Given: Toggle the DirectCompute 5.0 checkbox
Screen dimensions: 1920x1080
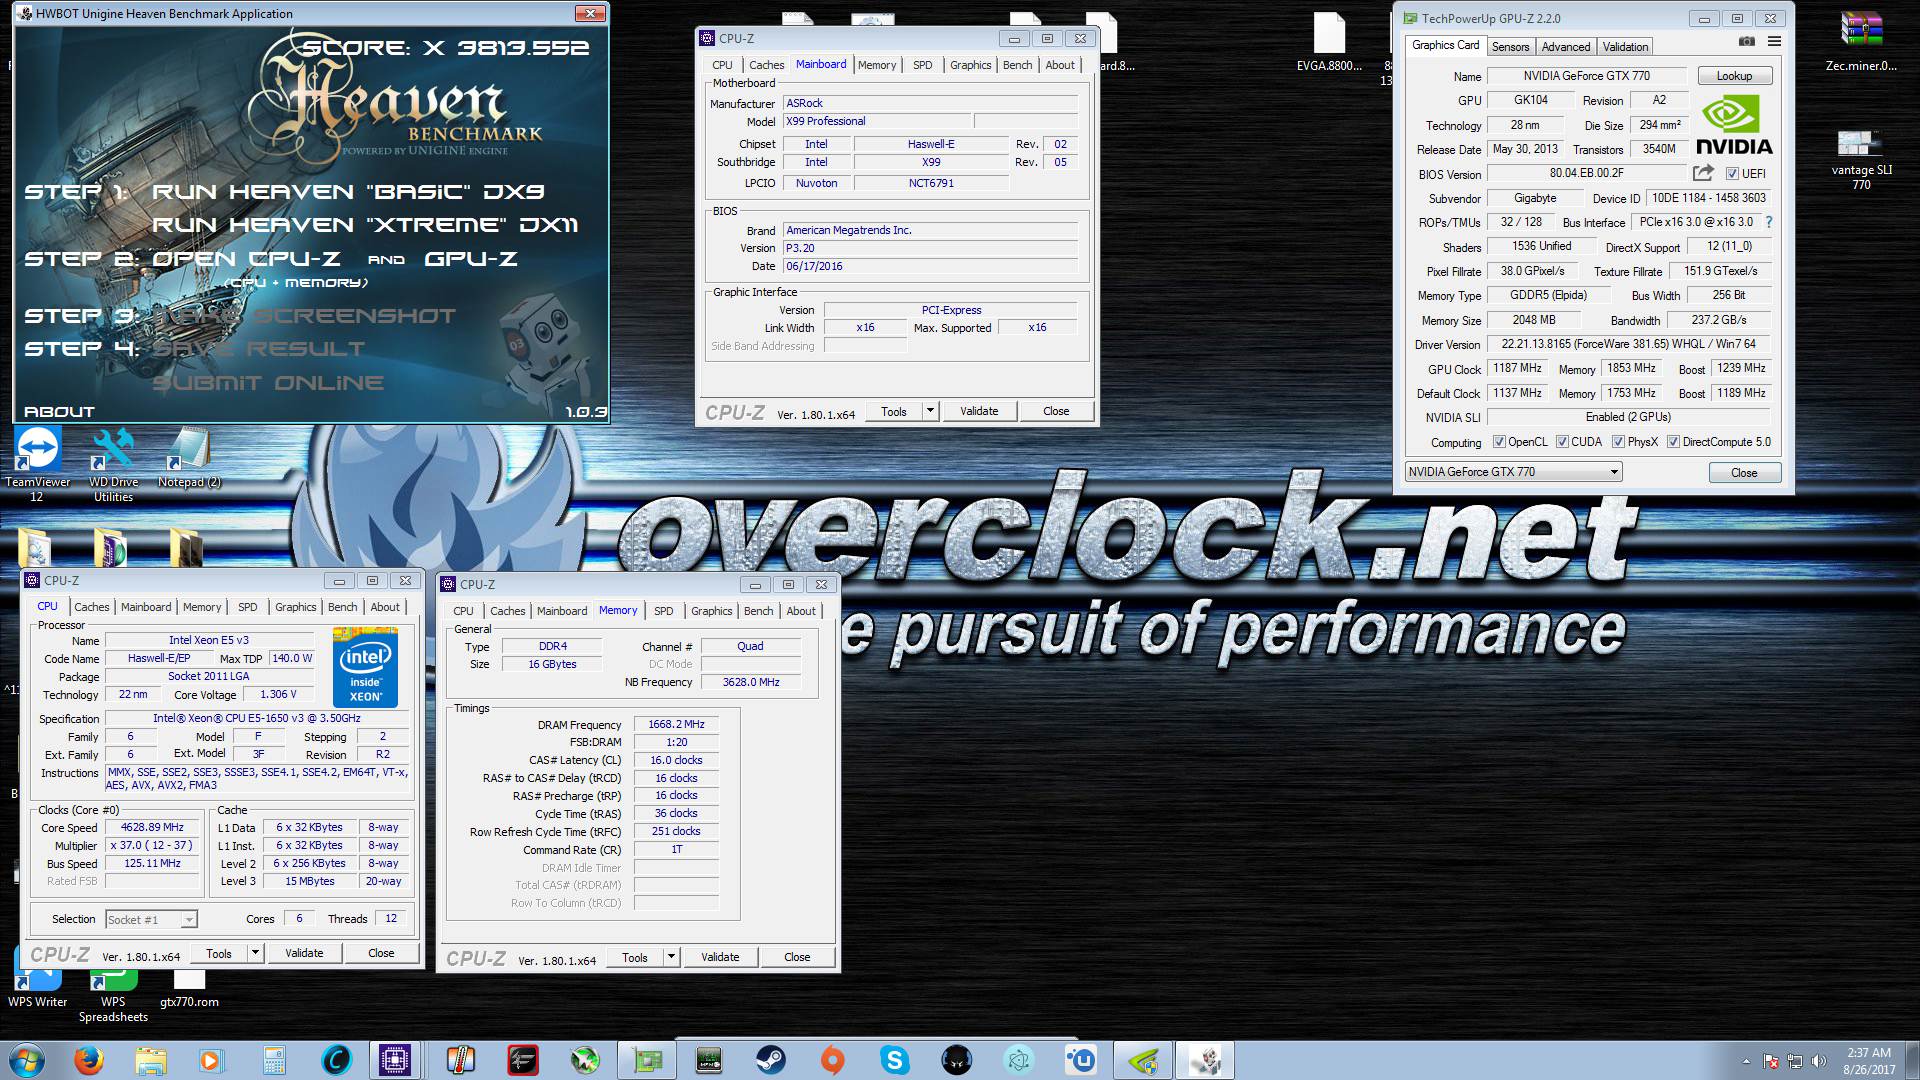Looking at the screenshot, I should click(1673, 442).
